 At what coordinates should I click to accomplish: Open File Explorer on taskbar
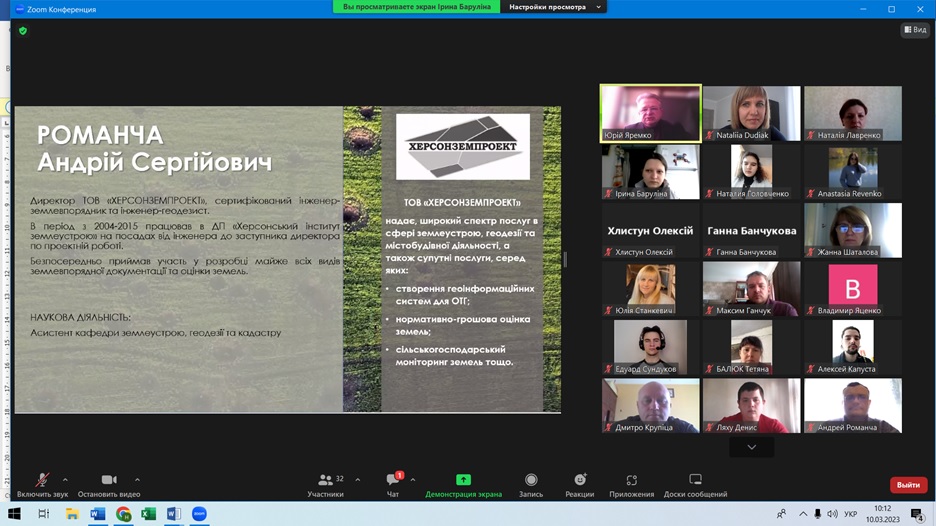pyautogui.click(x=72, y=513)
